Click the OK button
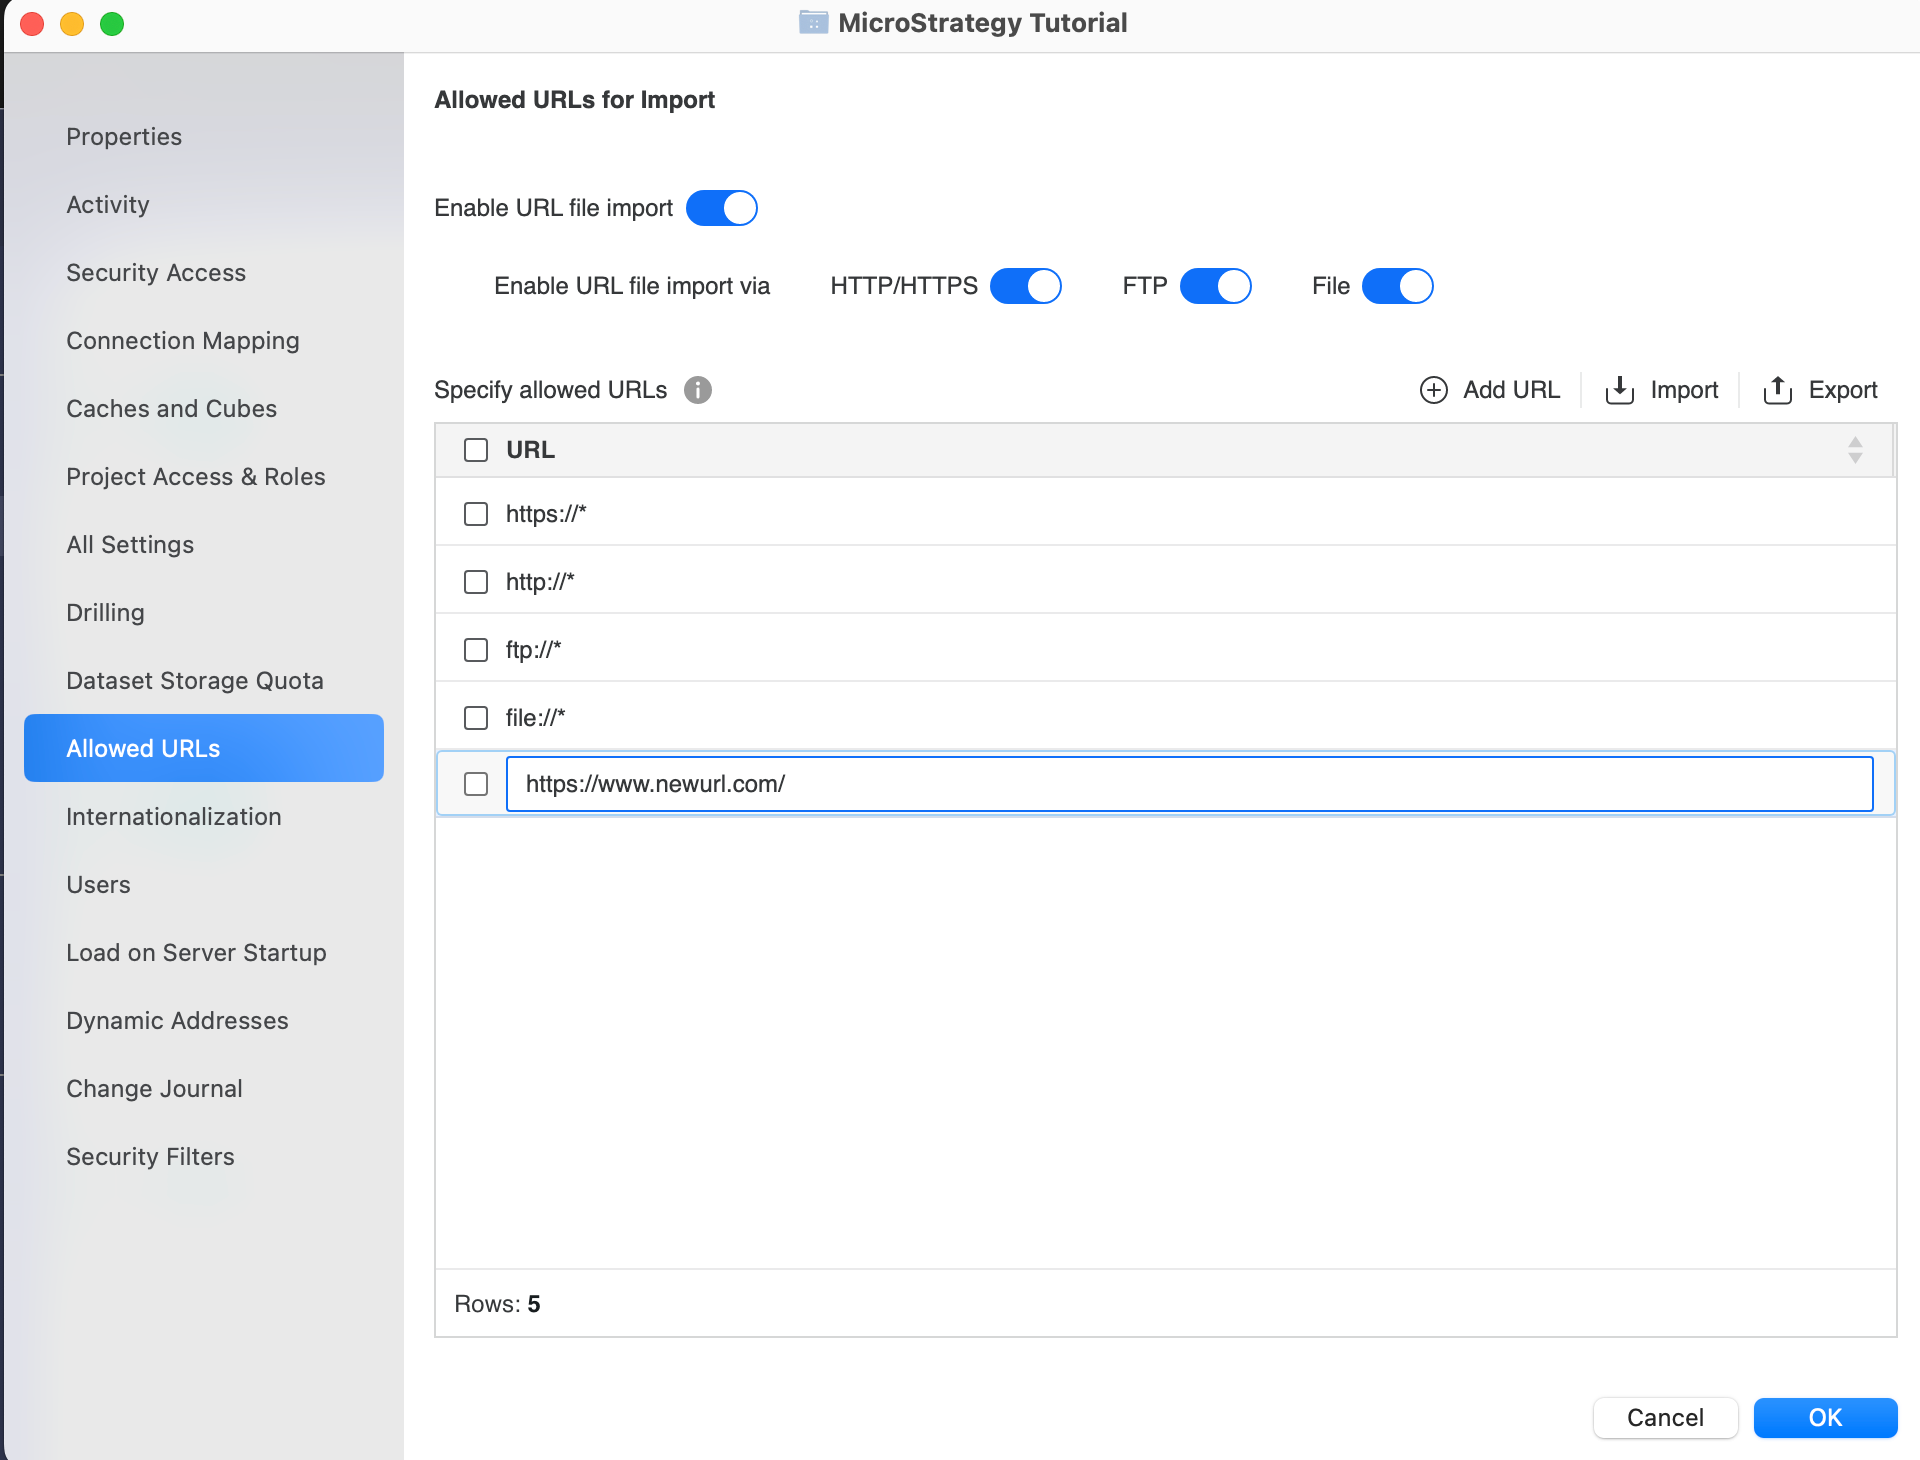The width and height of the screenshot is (1920, 1460). pyautogui.click(x=1825, y=1417)
